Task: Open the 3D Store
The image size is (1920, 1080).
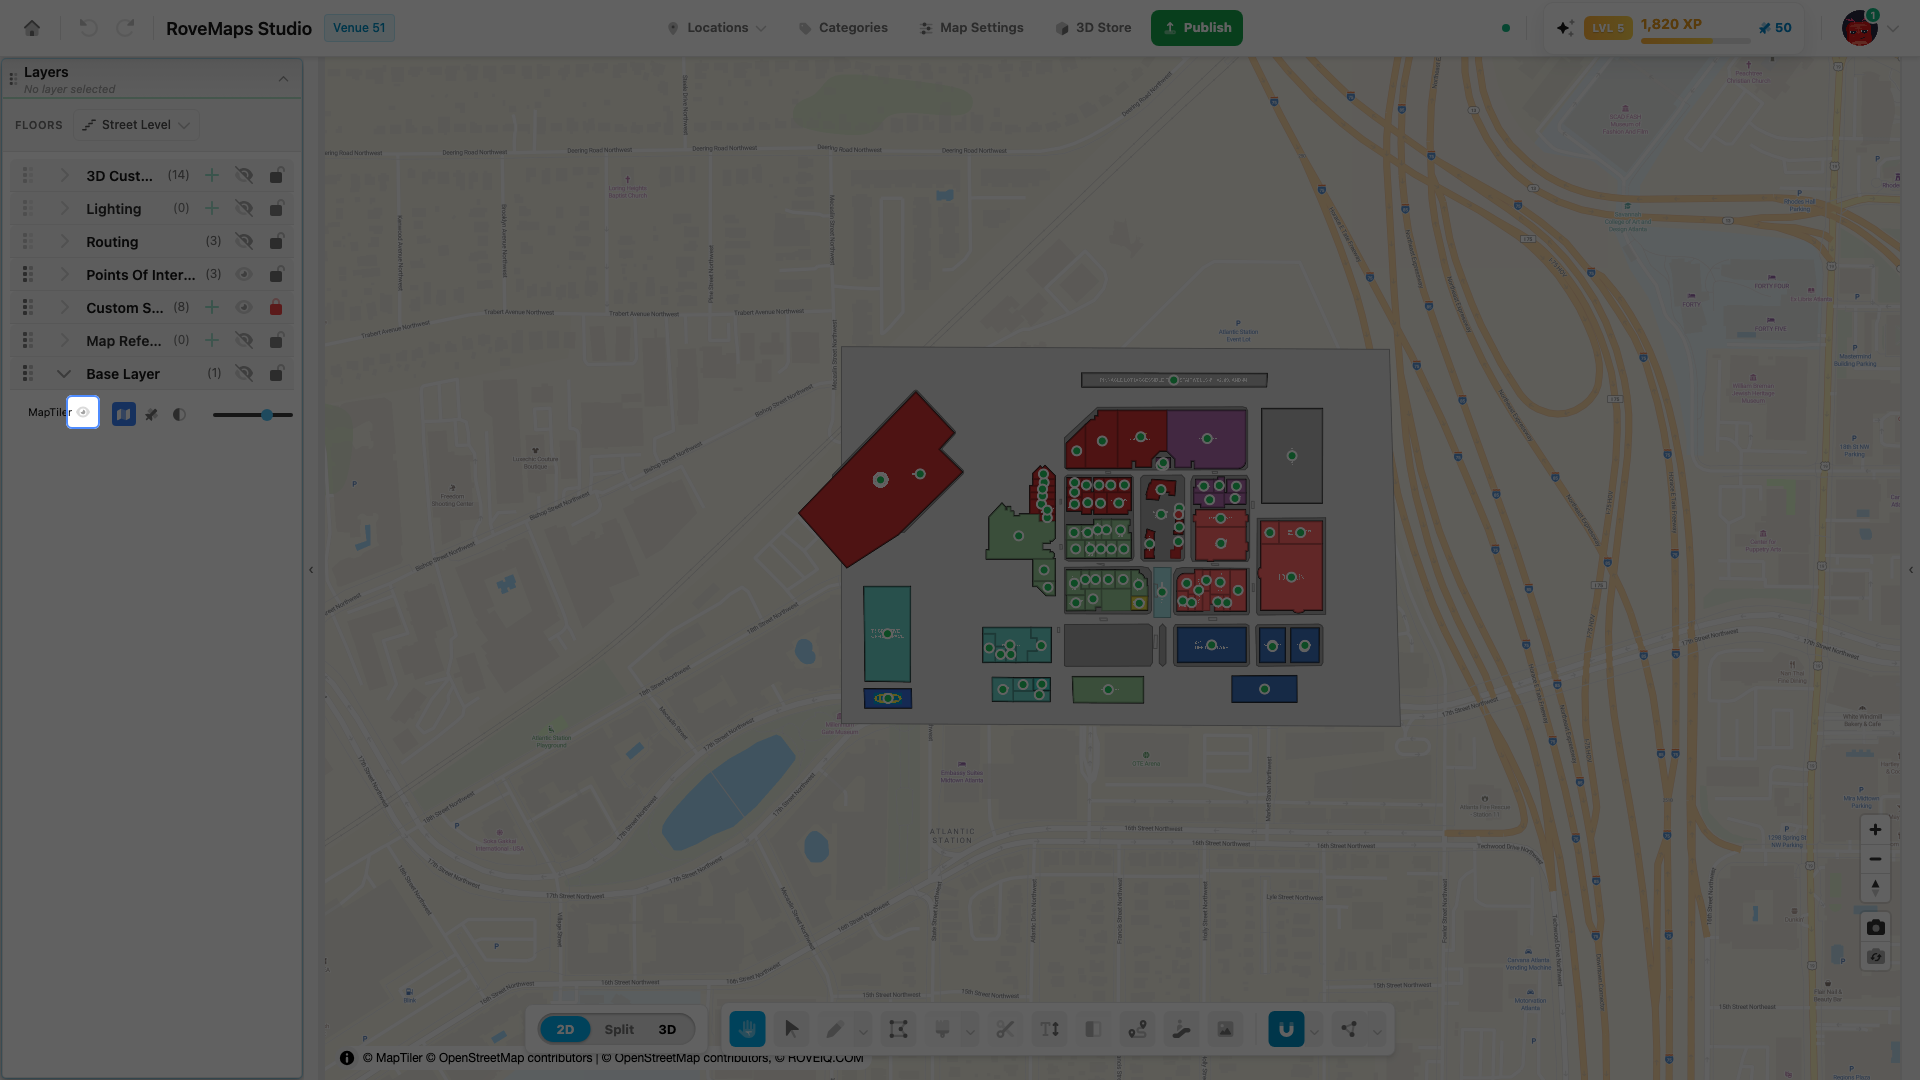Action: [1093, 28]
